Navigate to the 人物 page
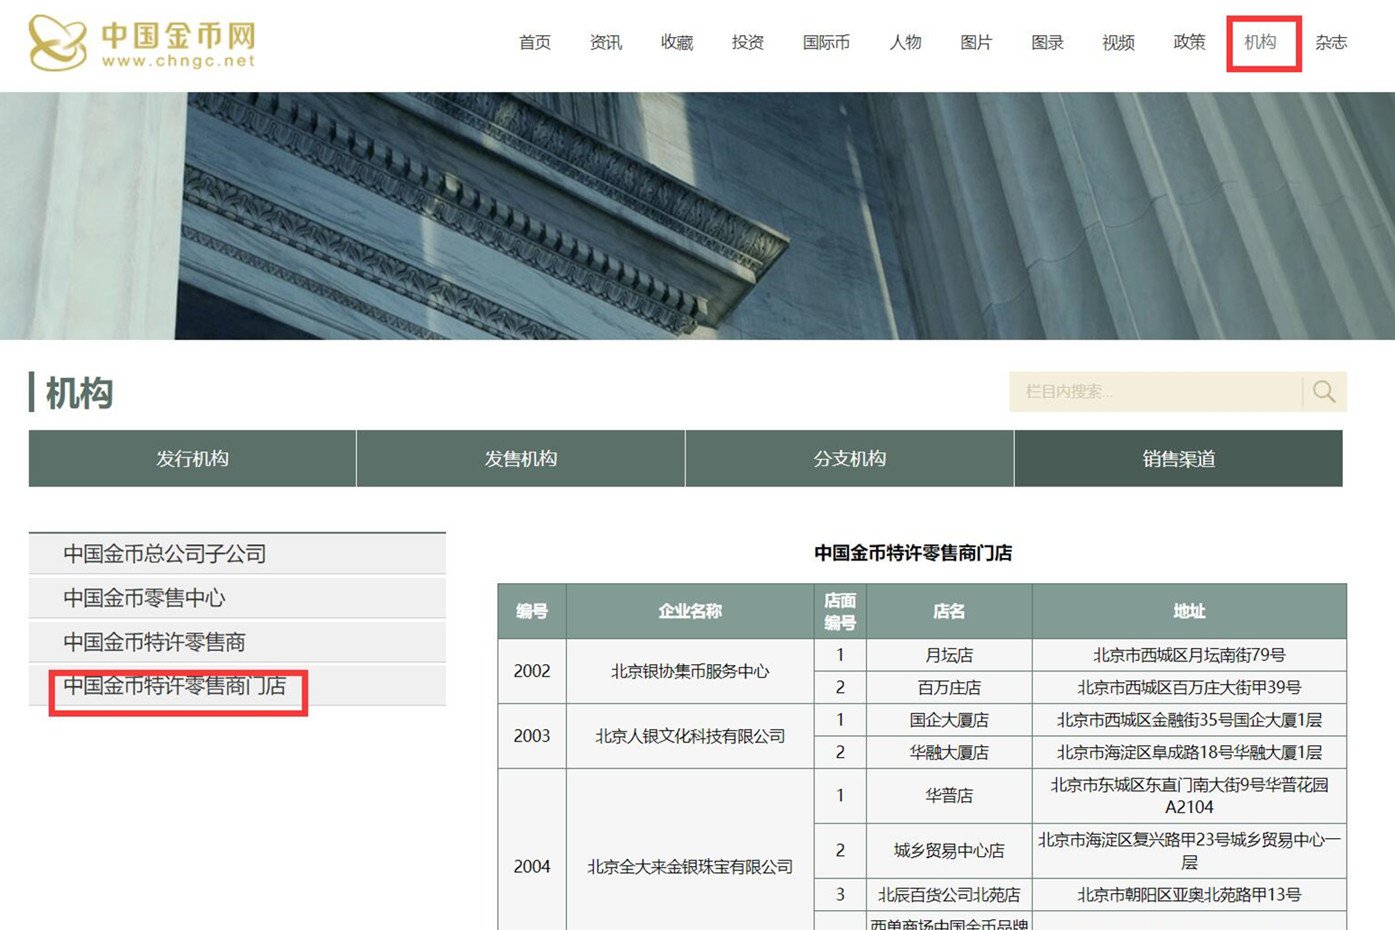 point(904,43)
